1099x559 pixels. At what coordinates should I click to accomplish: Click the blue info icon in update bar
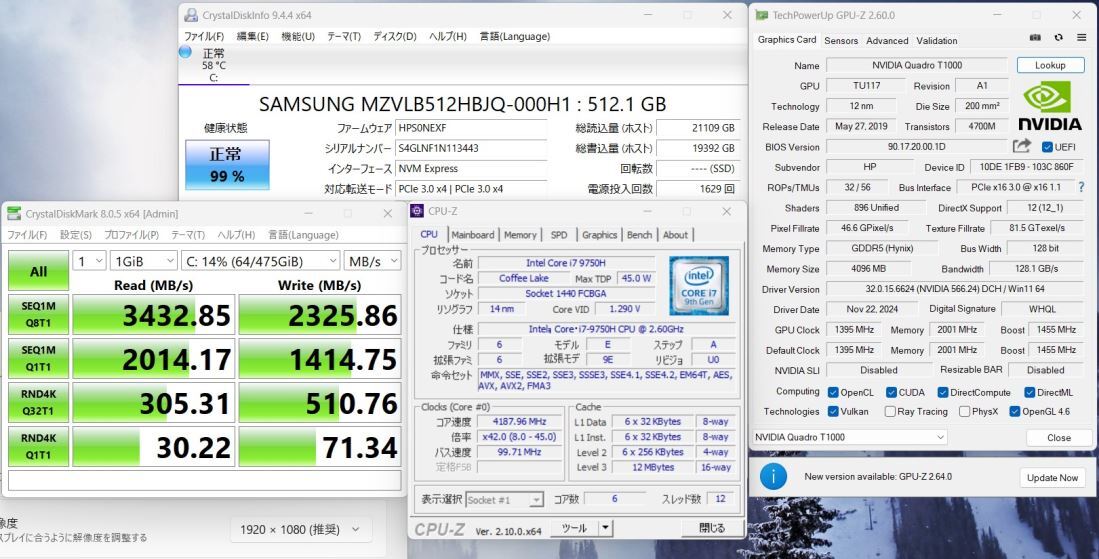[x=773, y=476]
